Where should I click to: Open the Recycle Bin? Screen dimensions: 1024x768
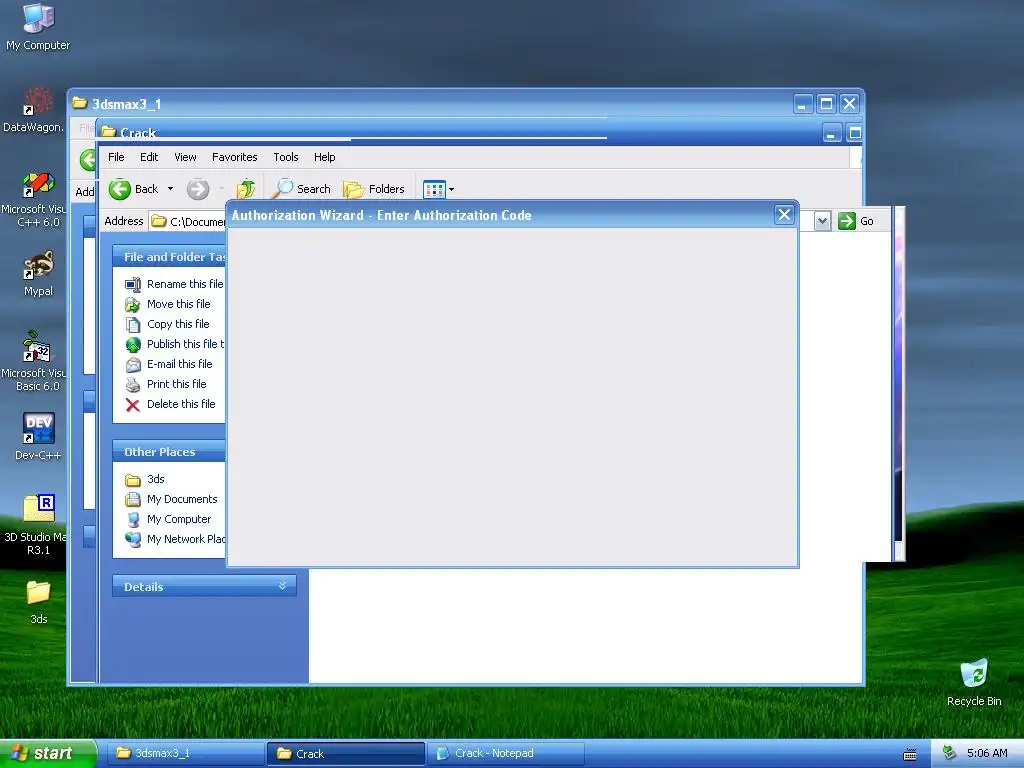[x=974, y=683]
